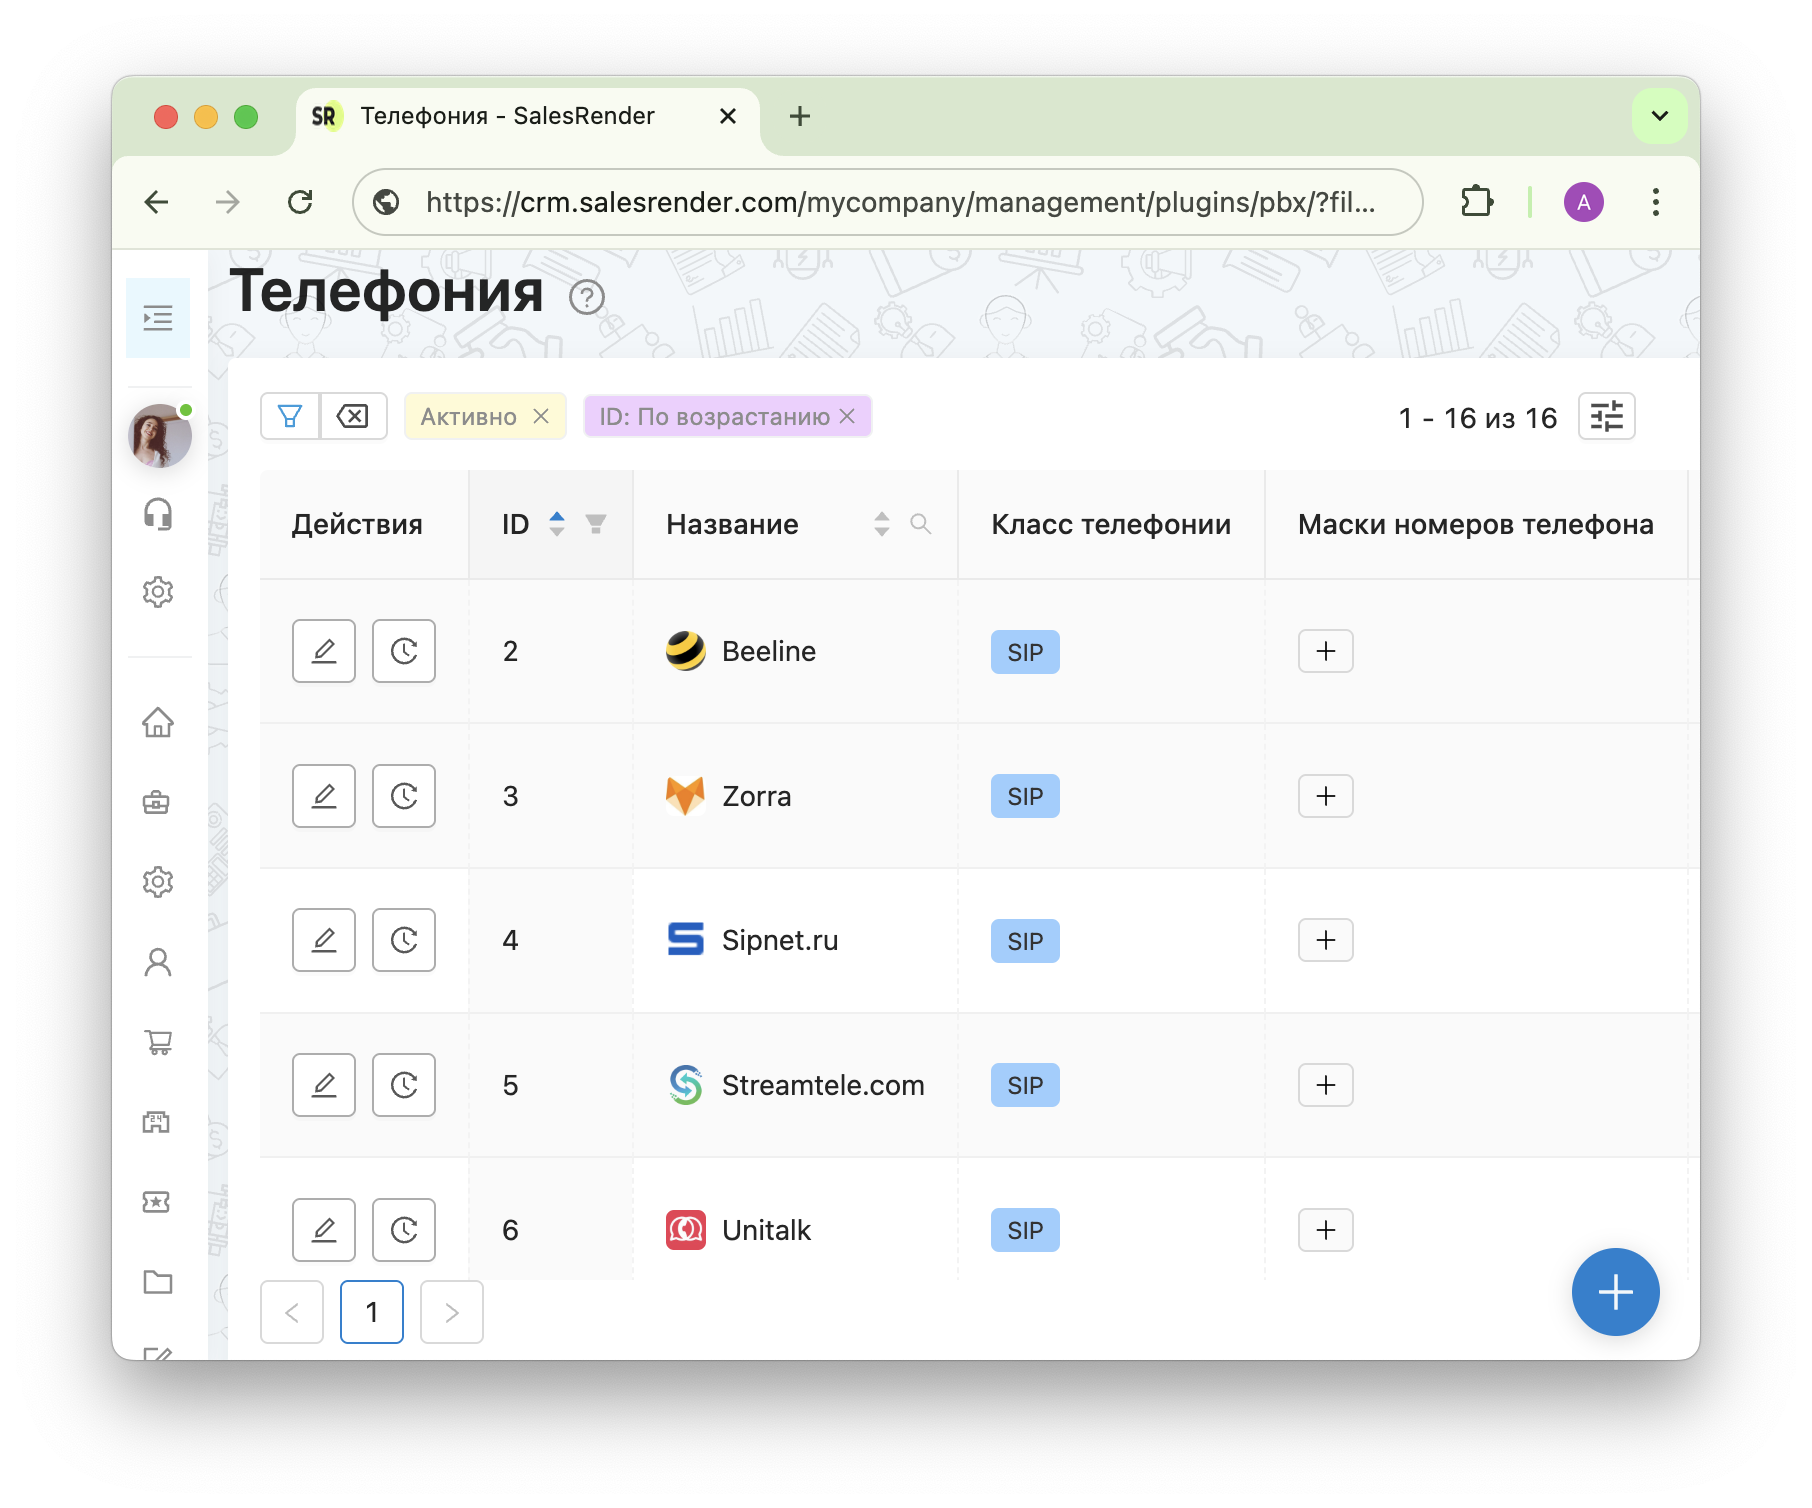Screen dimensions: 1812x1508
Task: Open the star ticket icon in sidebar
Action: click(x=157, y=1202)
